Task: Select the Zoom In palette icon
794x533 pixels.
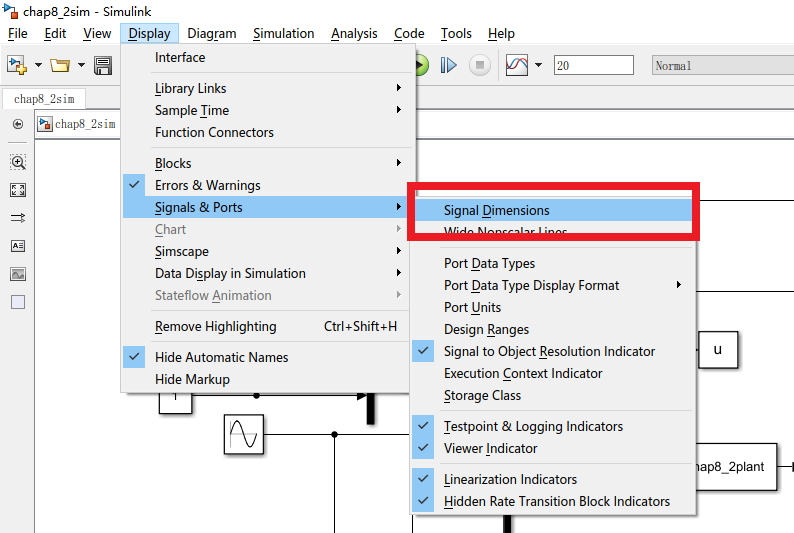Action: click(x=18, y=162)
